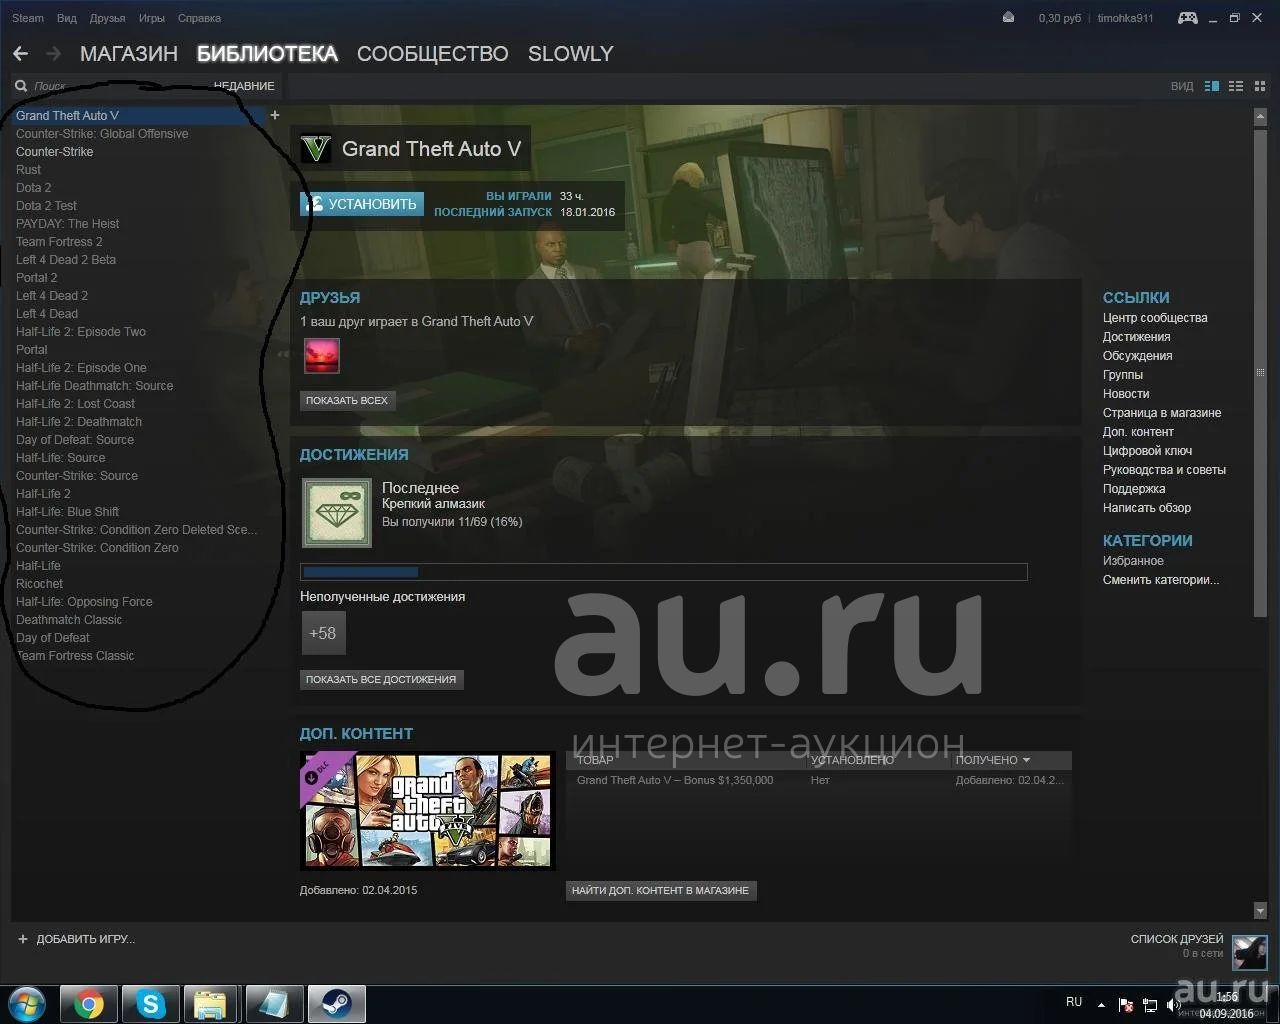This screenshot has height=1024, width=1280.
Task: Switch to the list view mode
Action: (1236, 86)
